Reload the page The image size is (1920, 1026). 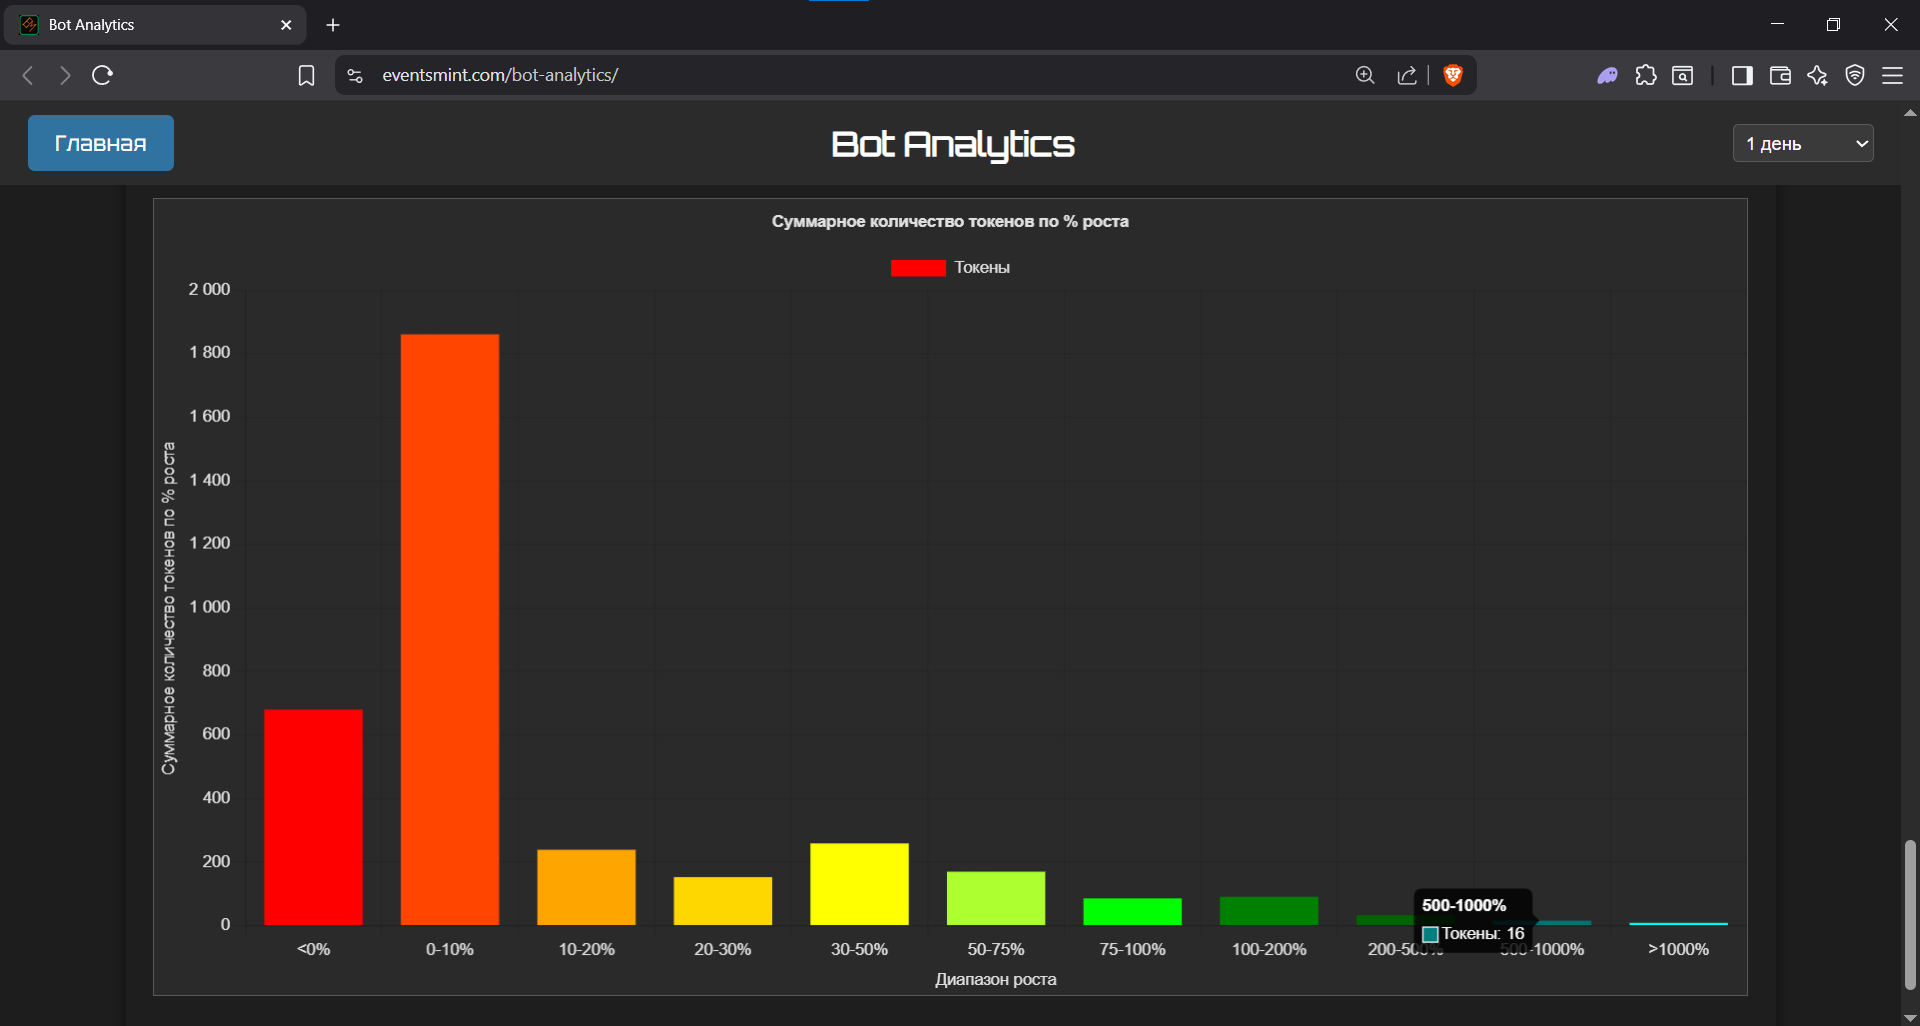click(x=102, y=75)
